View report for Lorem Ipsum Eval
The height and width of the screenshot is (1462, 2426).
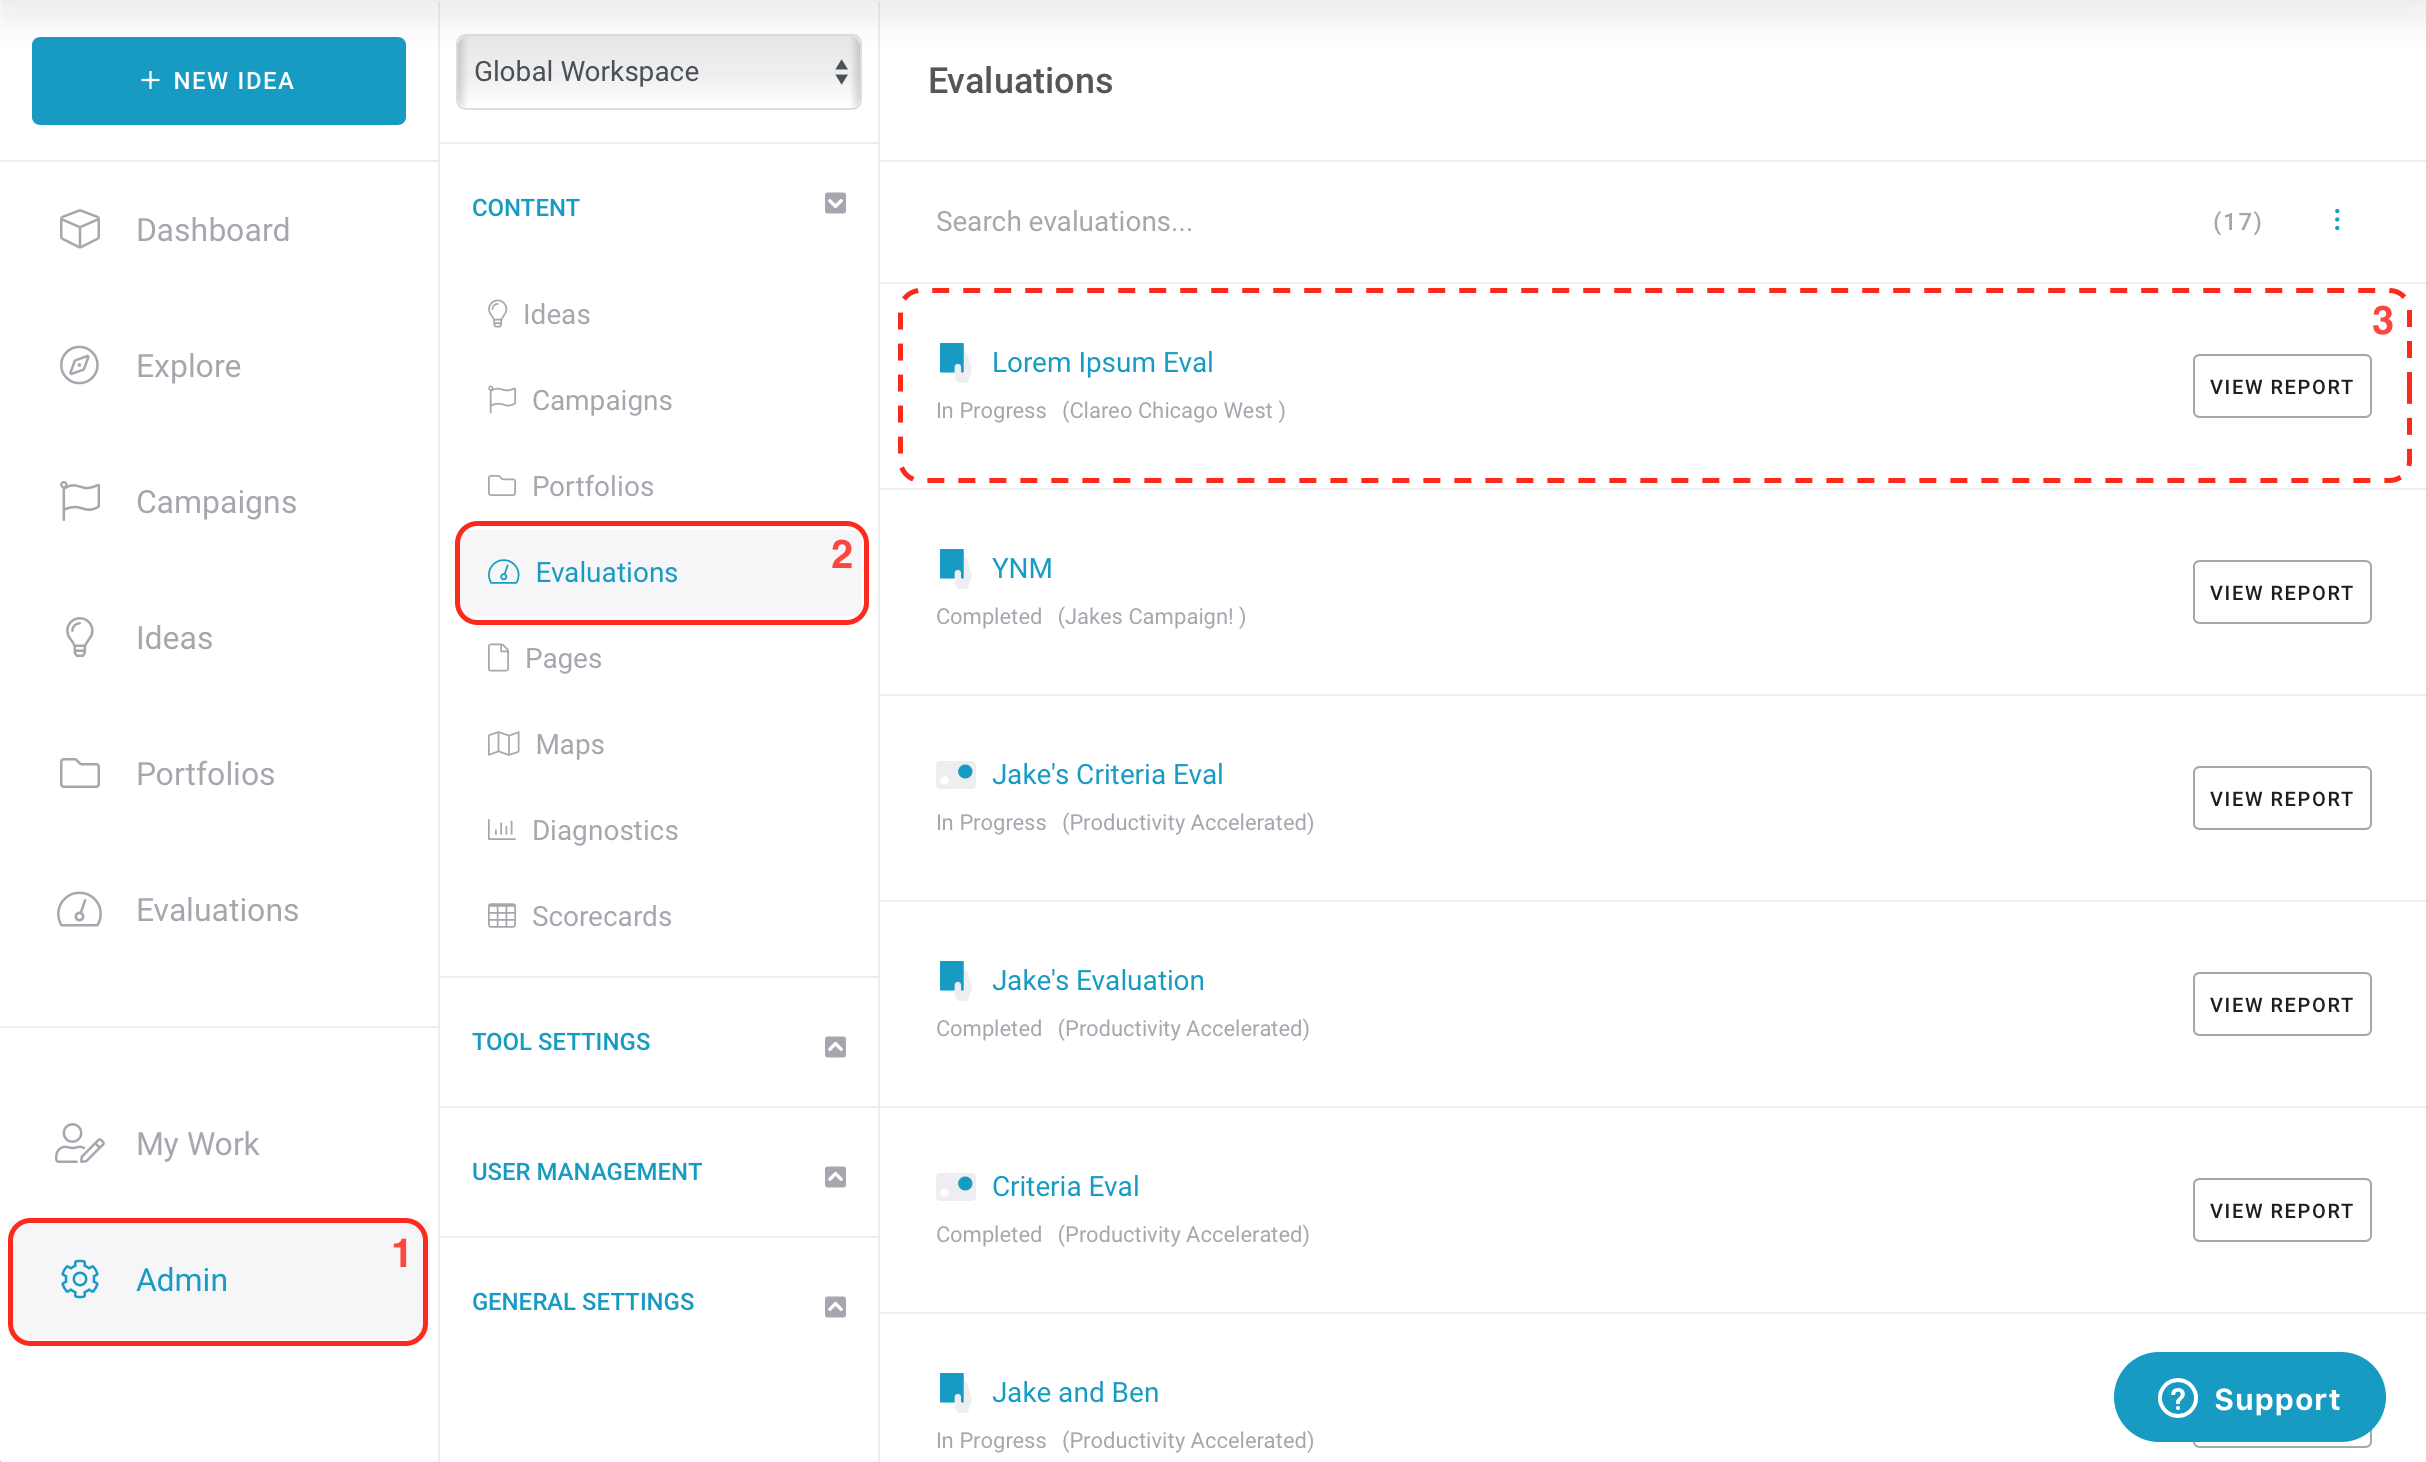[2282, 386]
